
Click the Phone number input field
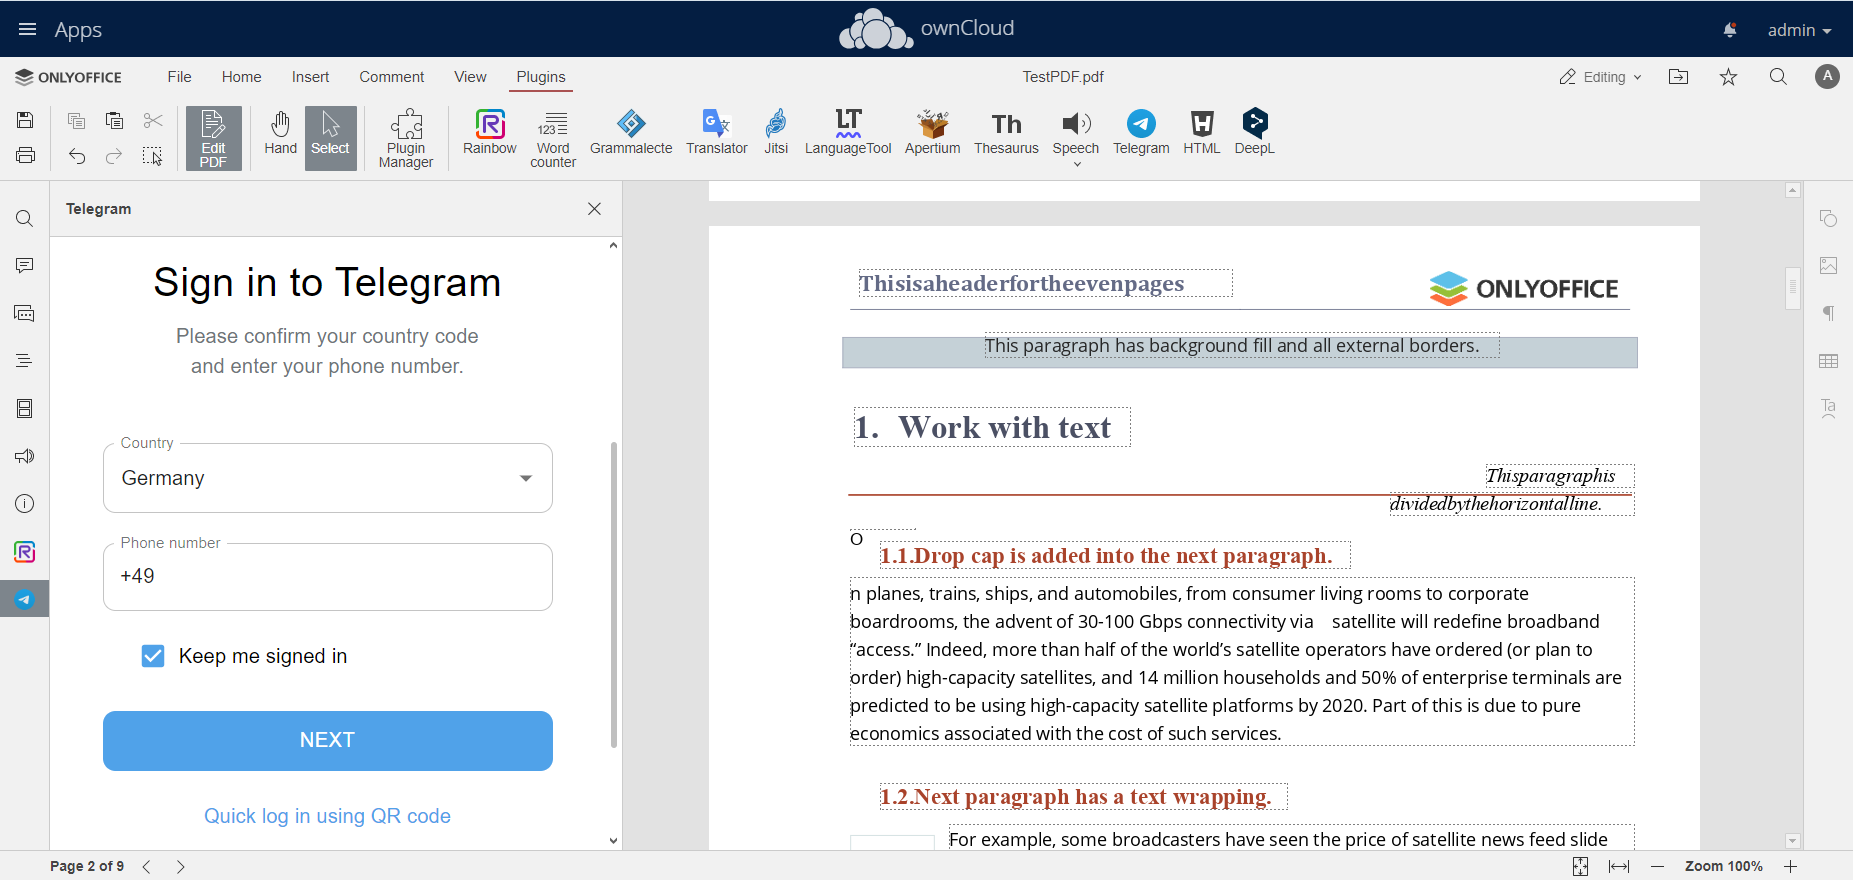(328, 577)
